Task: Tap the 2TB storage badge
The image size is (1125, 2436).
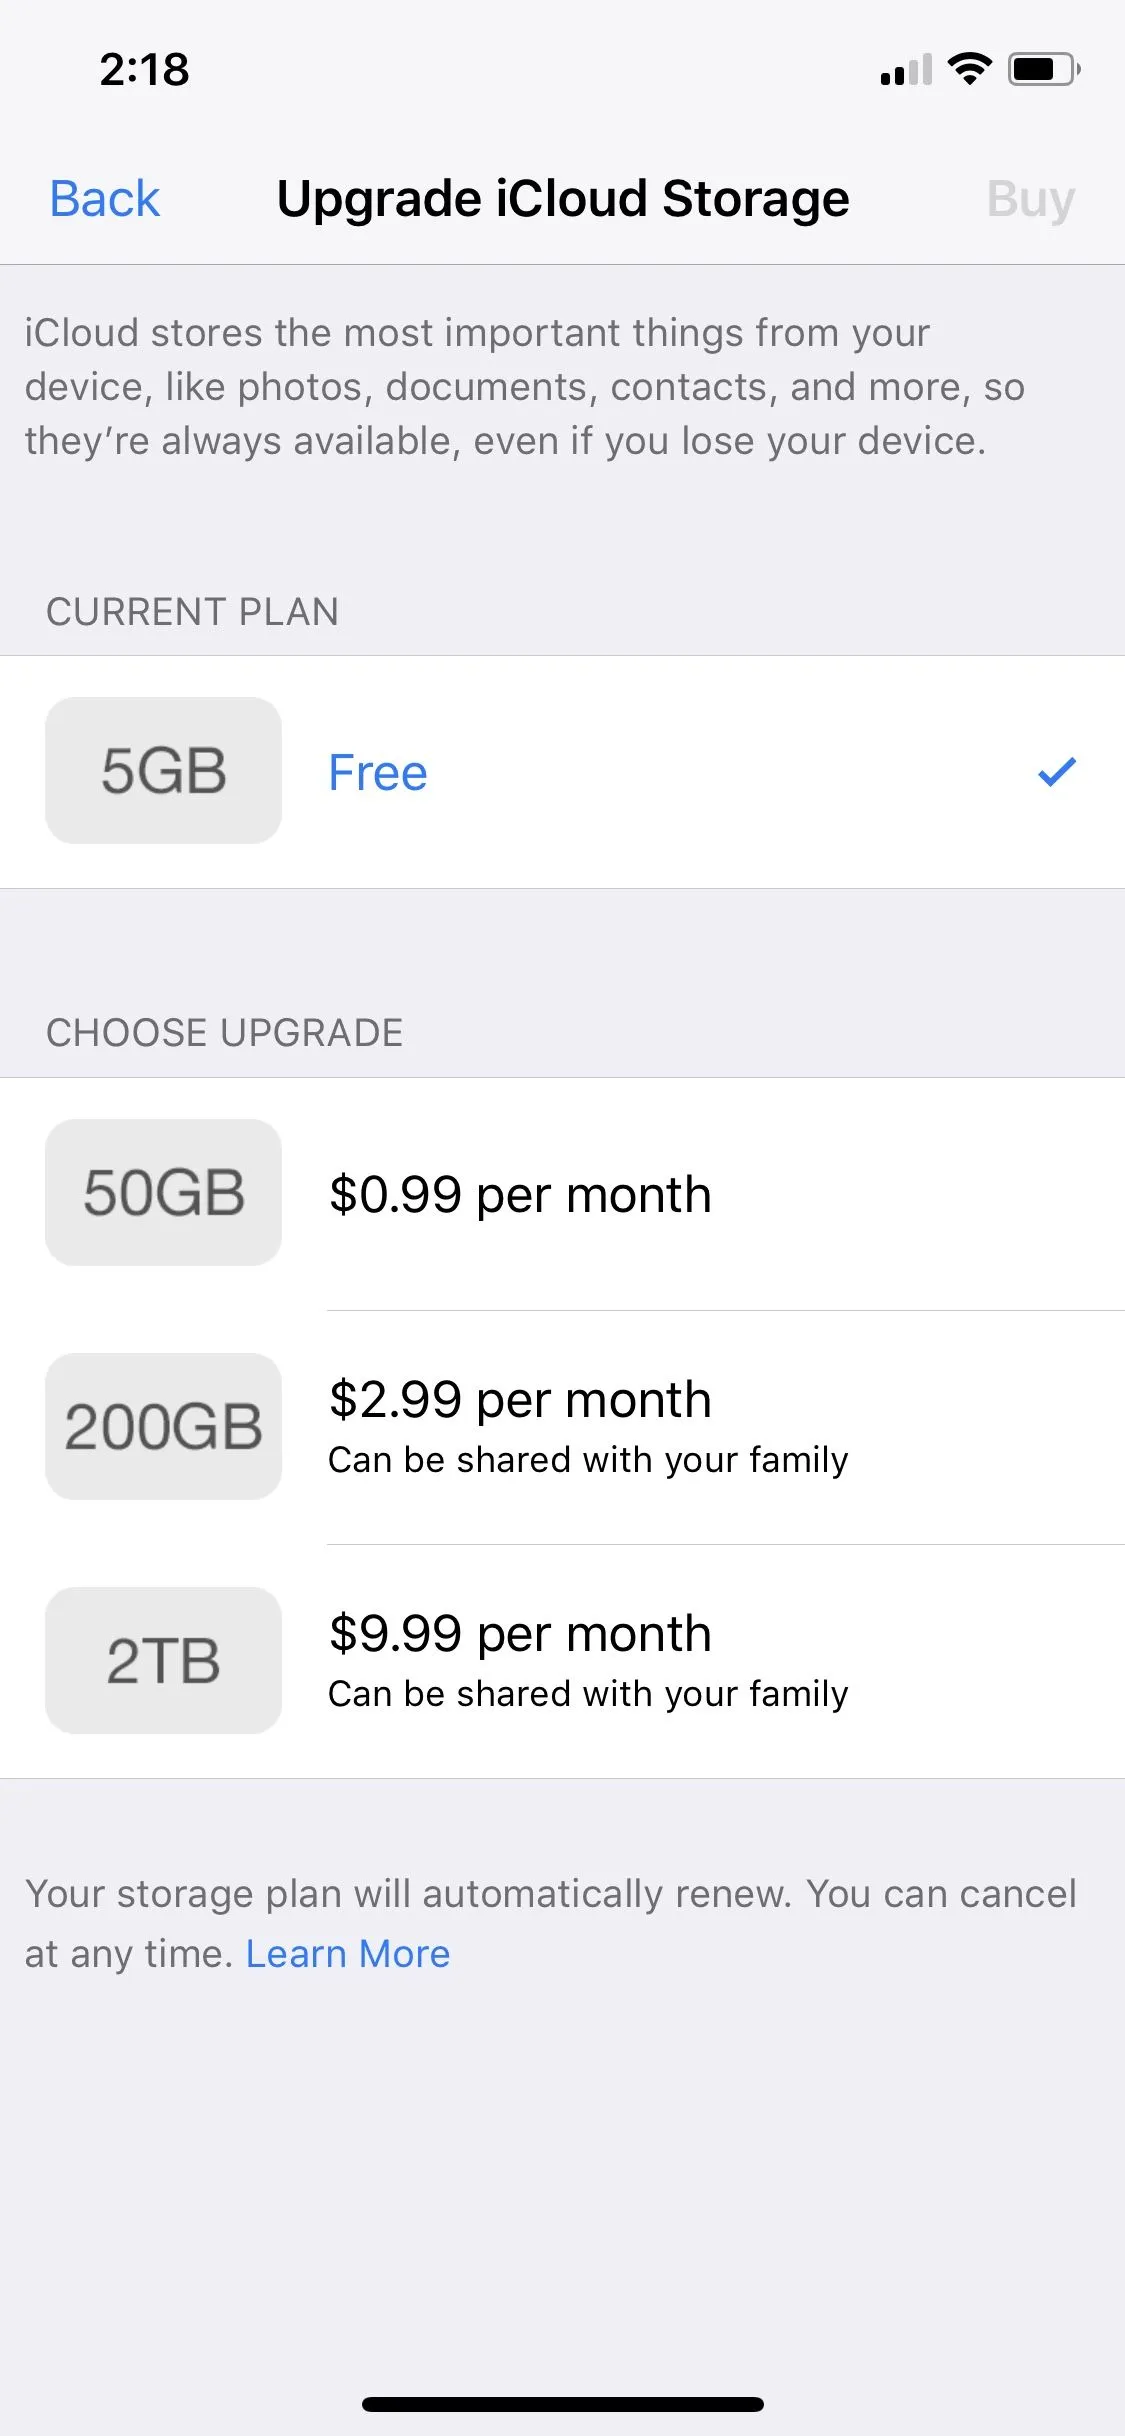Action: click(163, 1660)
